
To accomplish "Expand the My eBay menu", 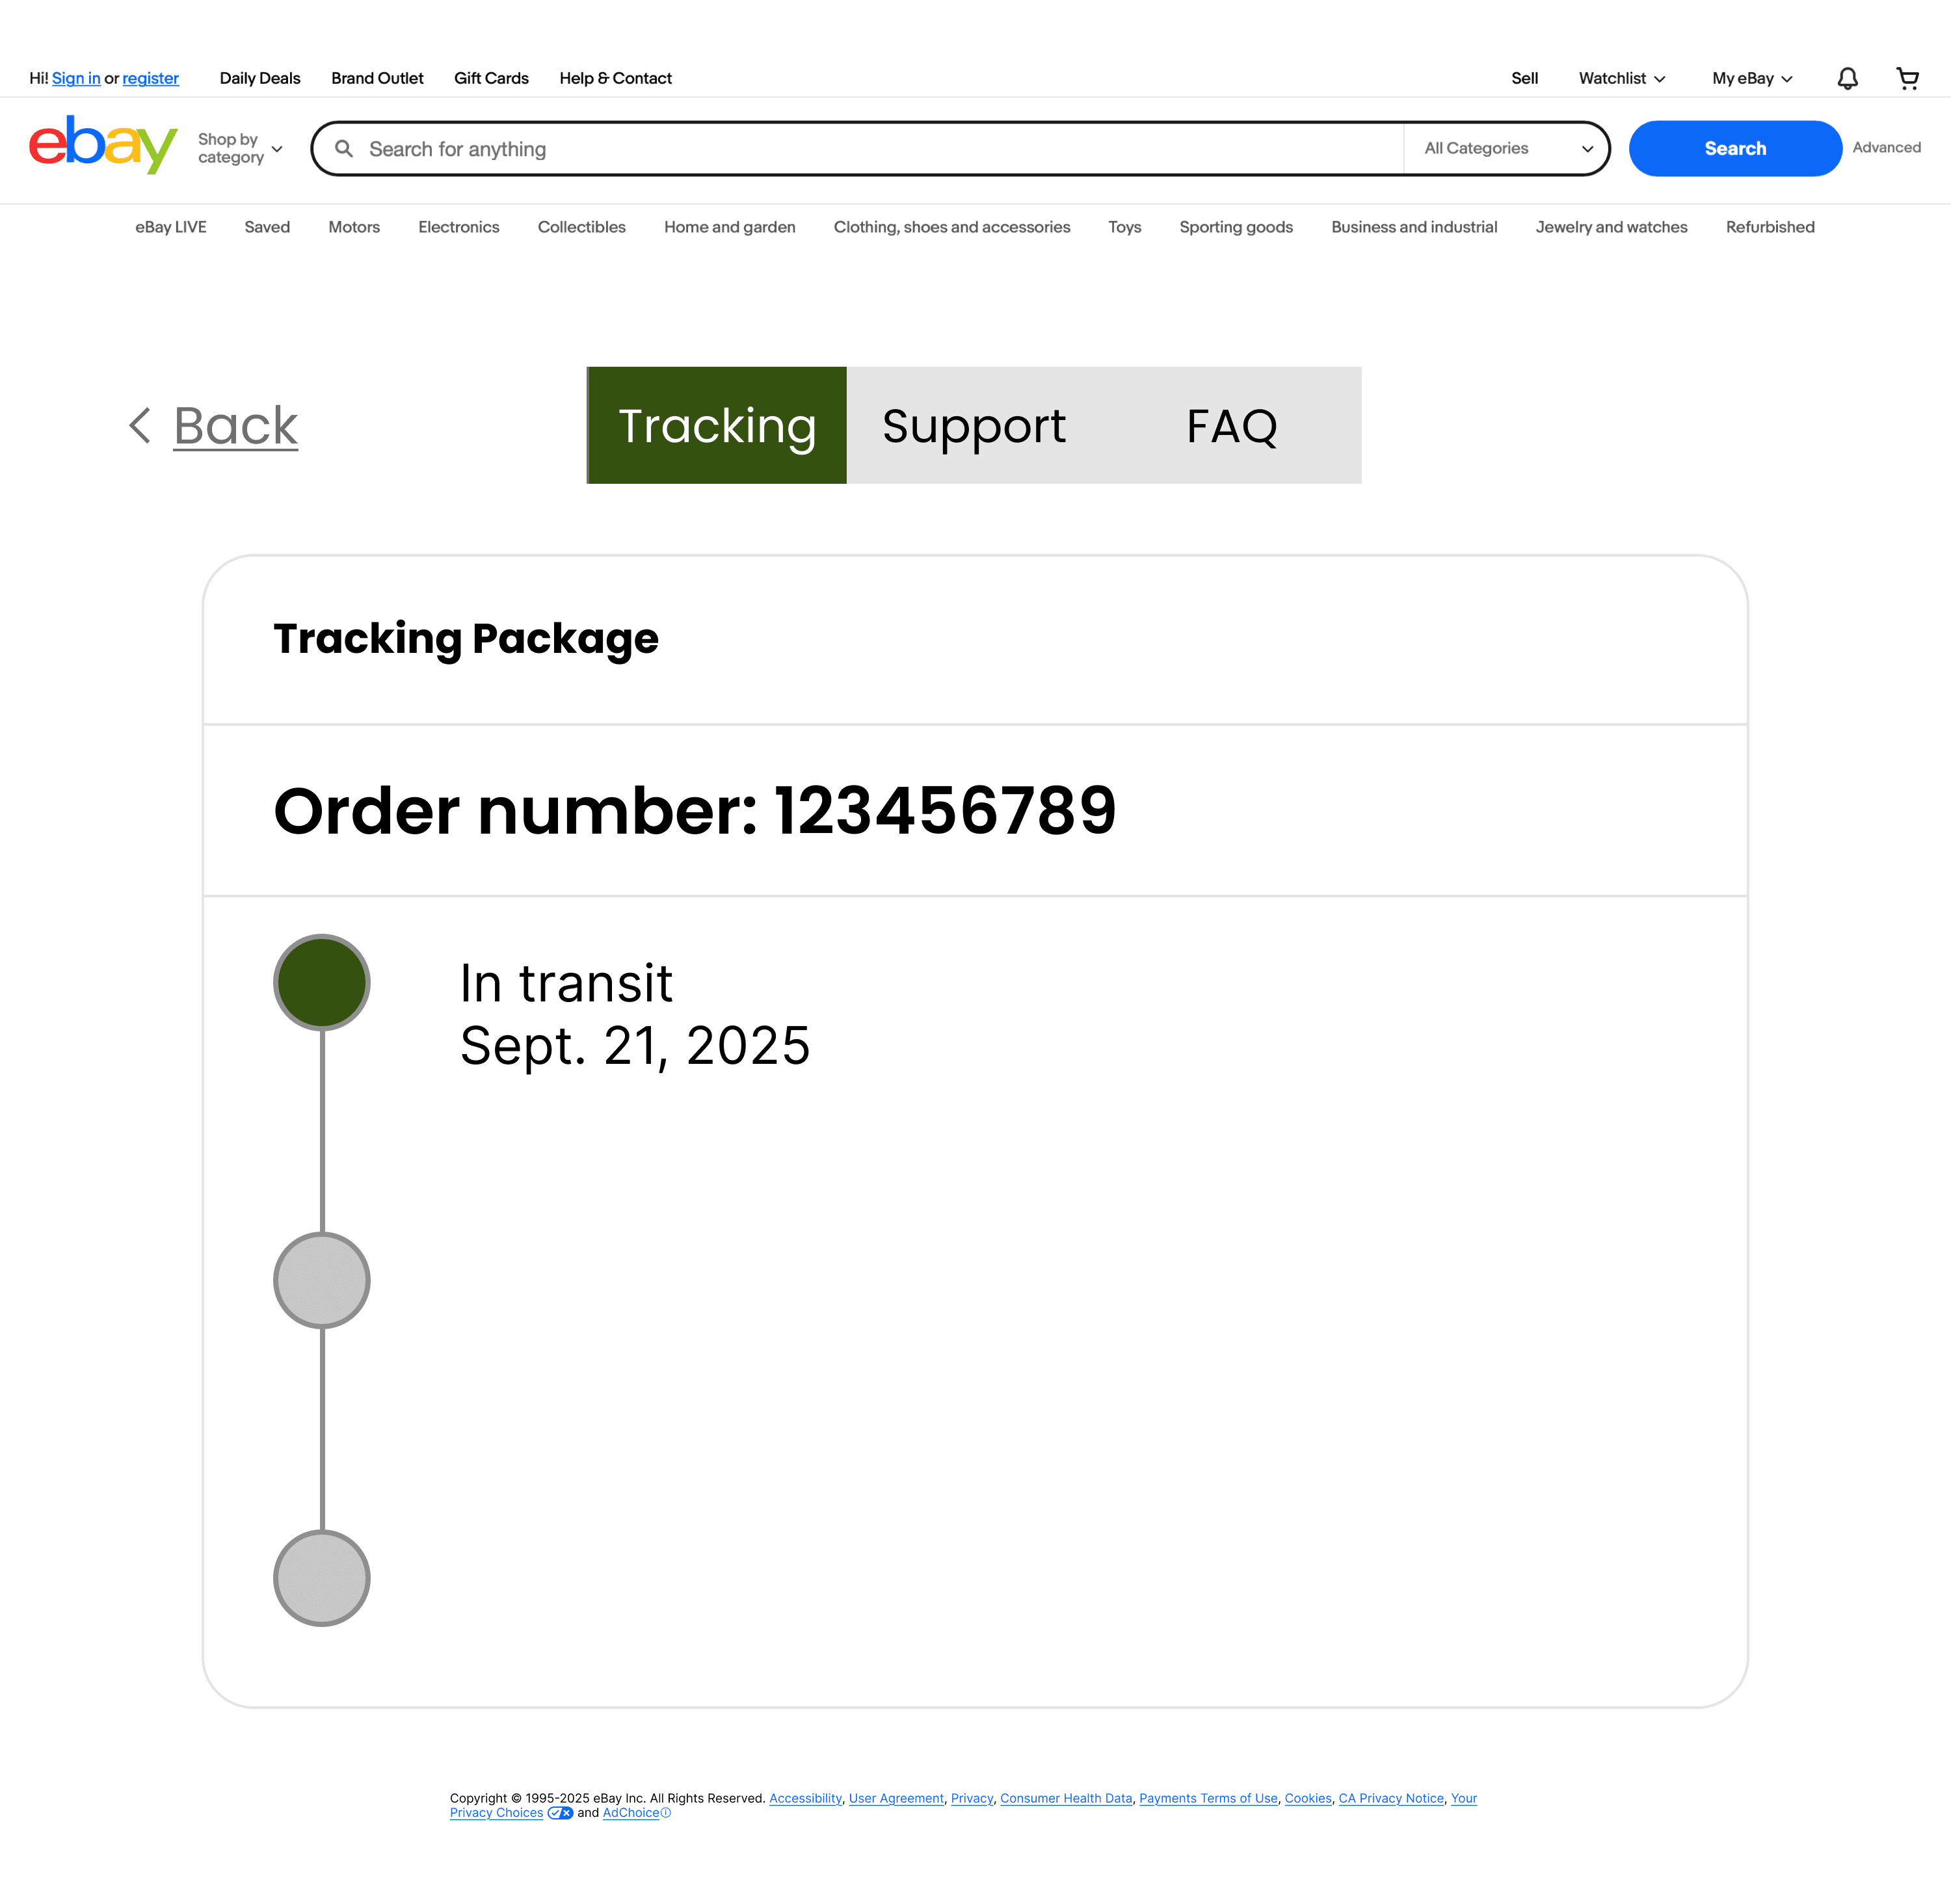I will [x=1751, y=78].
